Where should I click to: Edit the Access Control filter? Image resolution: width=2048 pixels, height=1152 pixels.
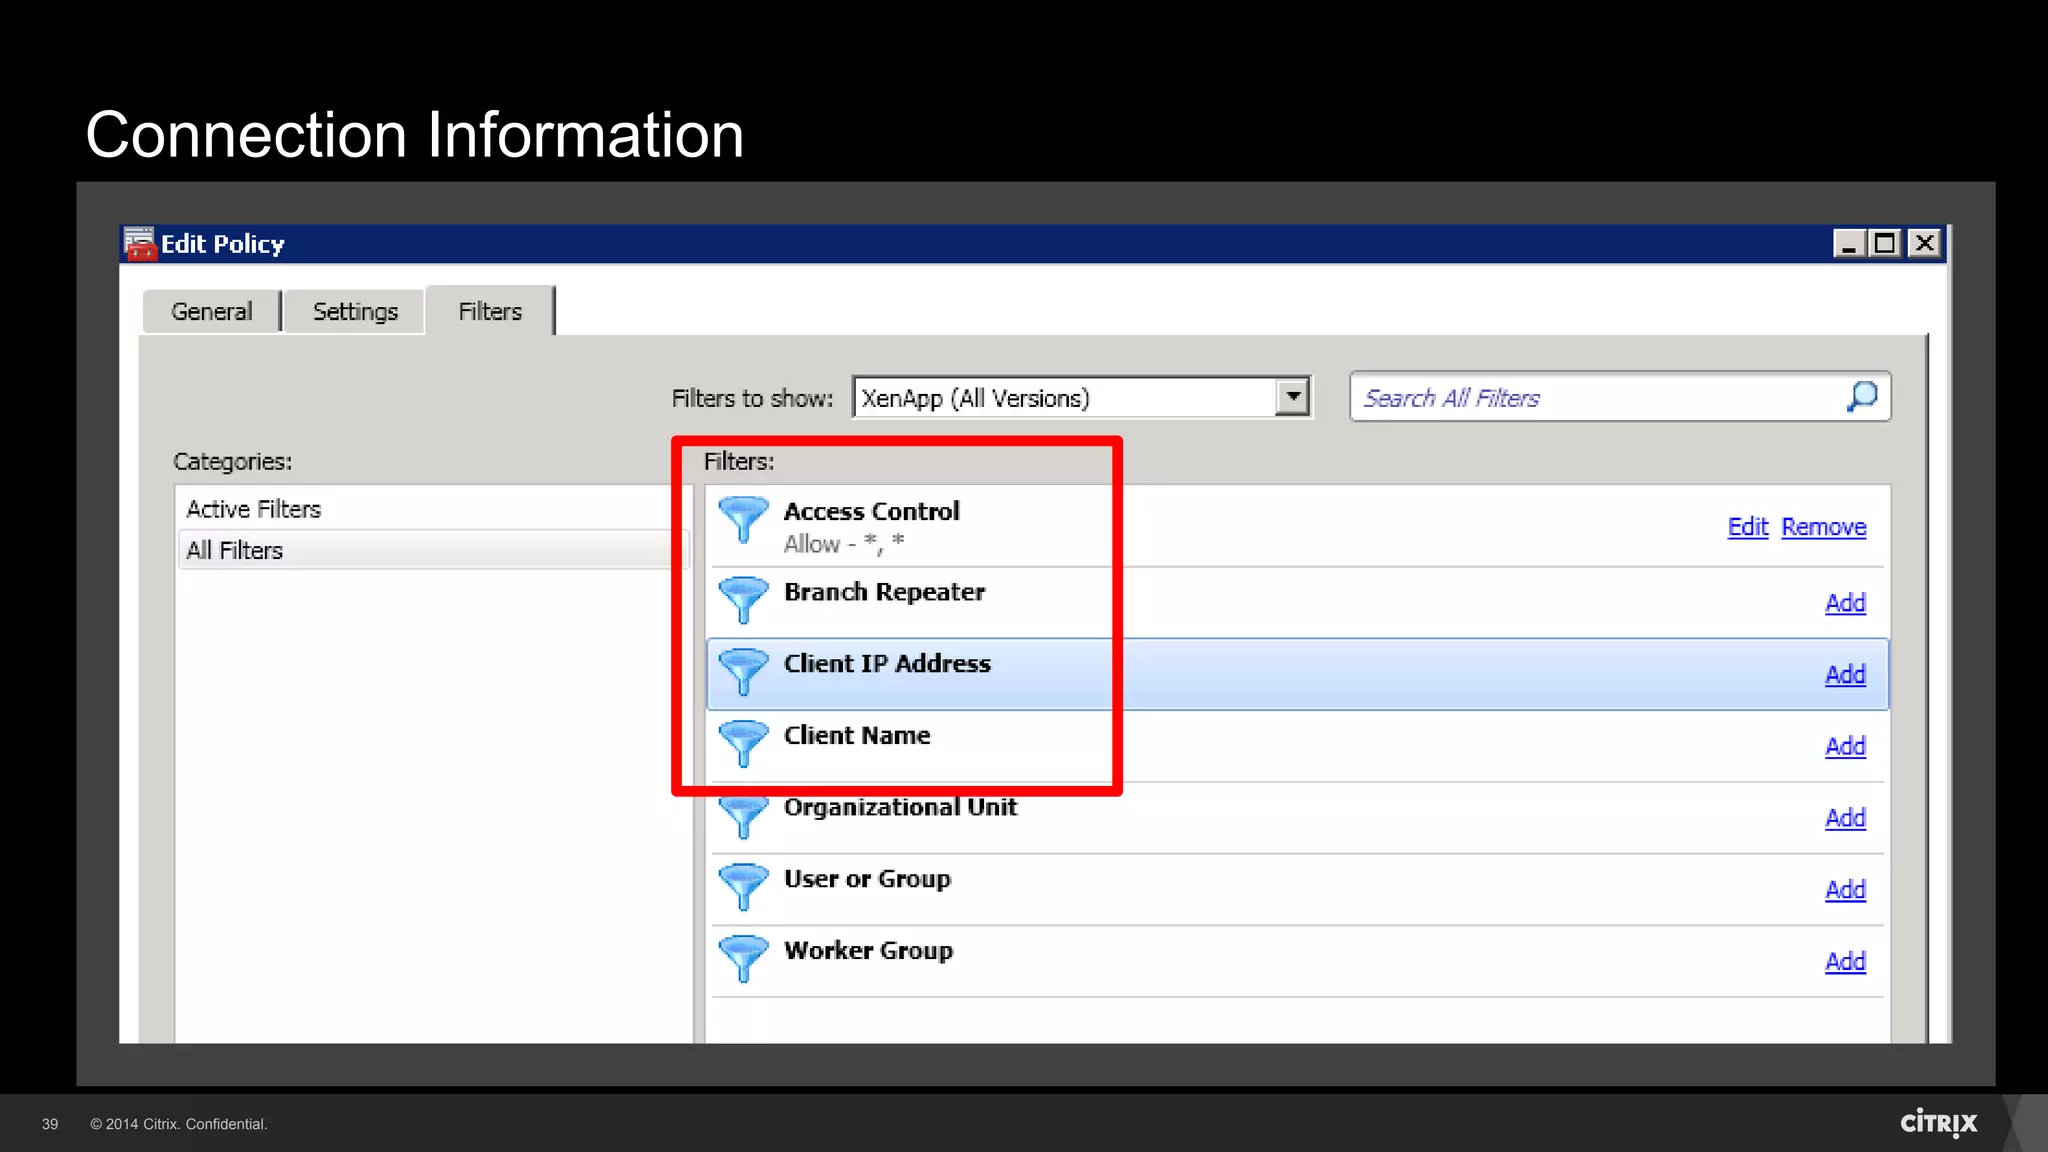(x=1748, y=527)
